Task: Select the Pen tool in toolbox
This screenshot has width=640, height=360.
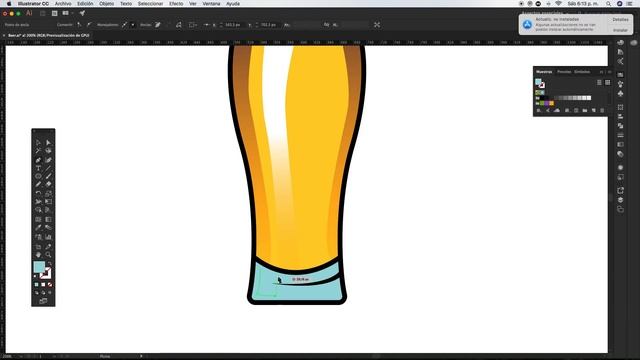Action: point(38,160)
